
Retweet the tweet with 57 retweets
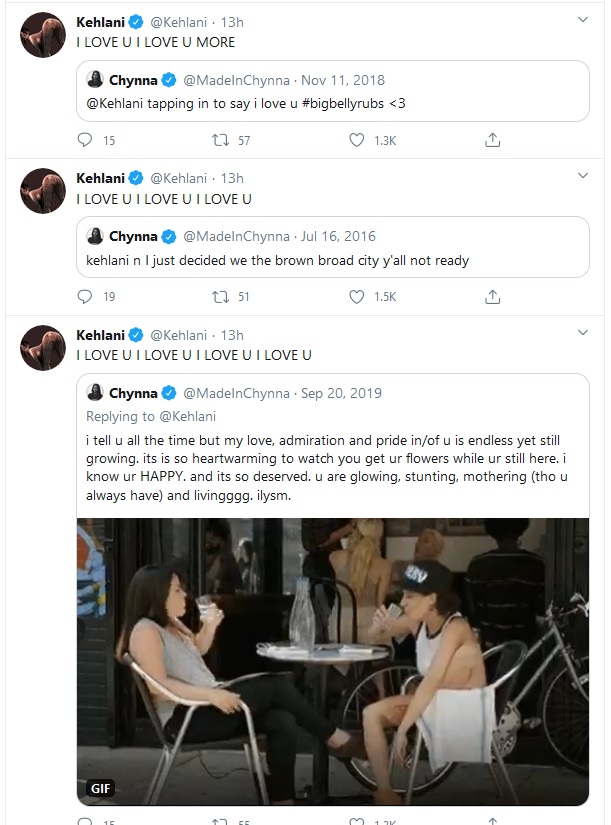(220, 140)
